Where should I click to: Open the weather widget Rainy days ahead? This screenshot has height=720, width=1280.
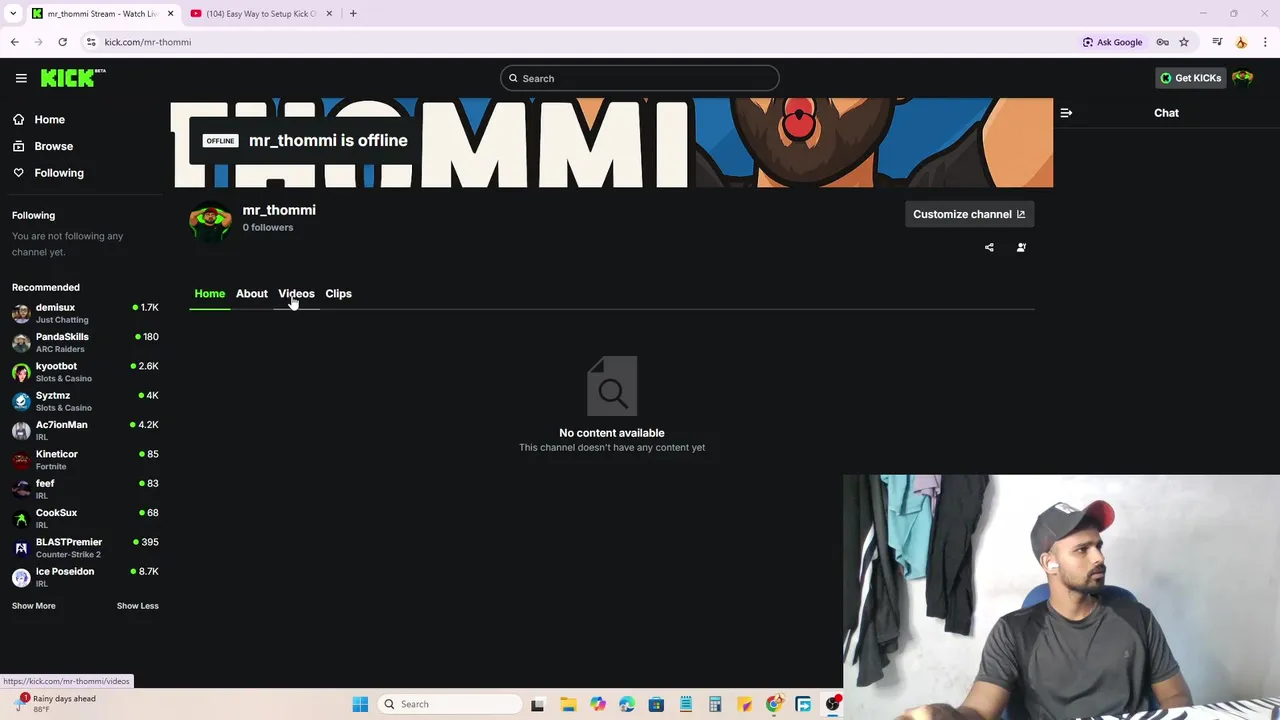pos(55,704)
